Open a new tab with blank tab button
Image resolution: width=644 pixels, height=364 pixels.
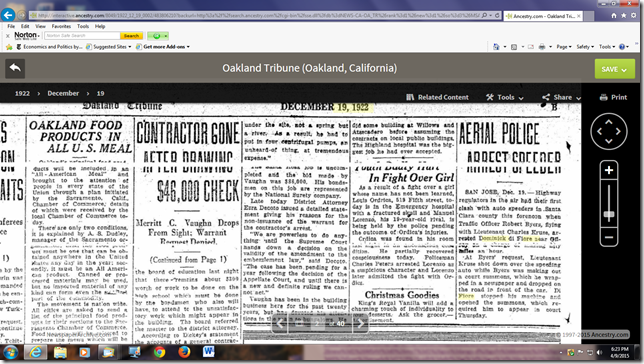tap(589, 16)
